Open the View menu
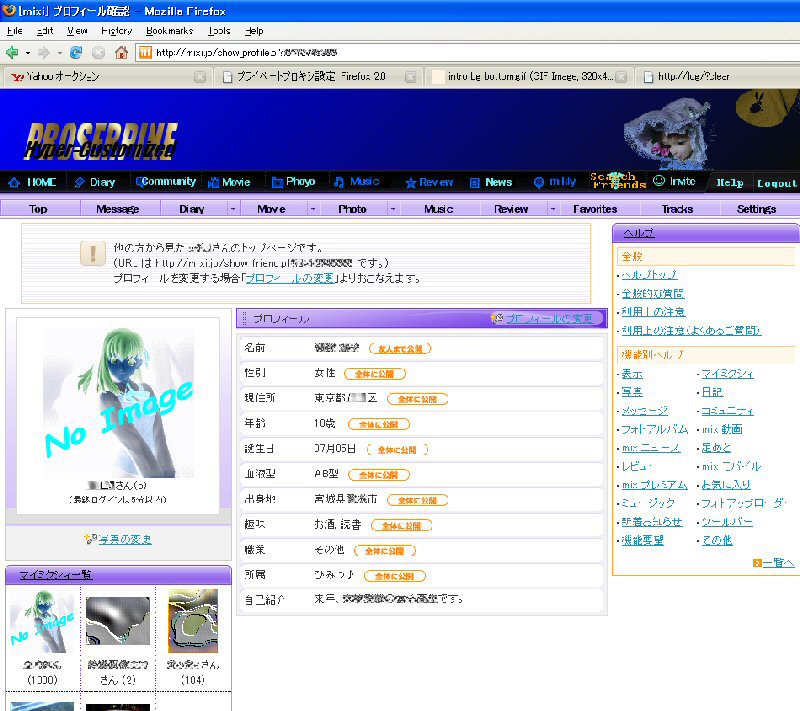 click(77, 31)
